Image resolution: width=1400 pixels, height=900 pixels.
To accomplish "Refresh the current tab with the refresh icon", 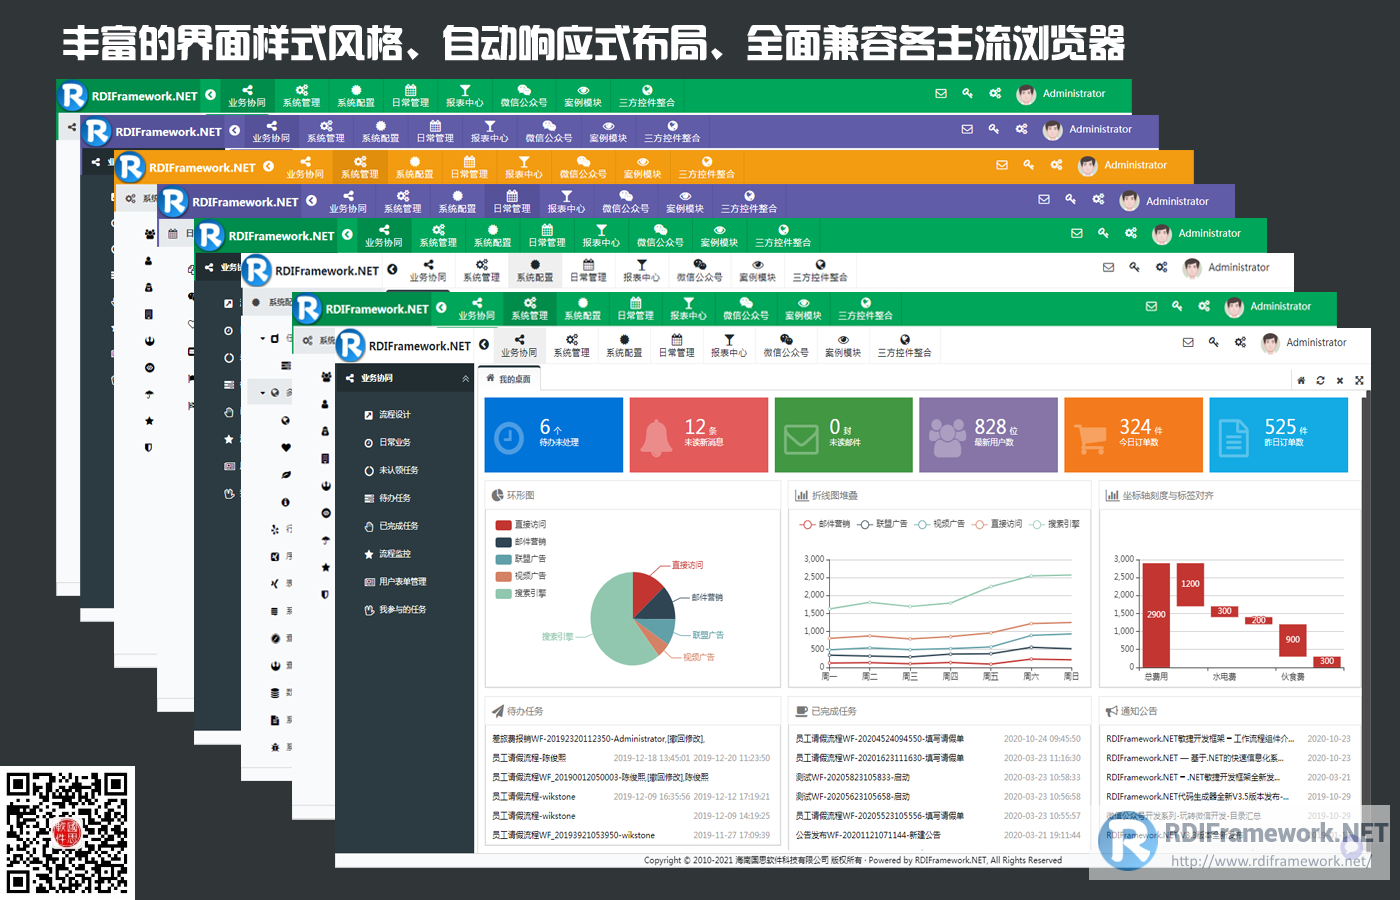I will tap(1320, 380).
